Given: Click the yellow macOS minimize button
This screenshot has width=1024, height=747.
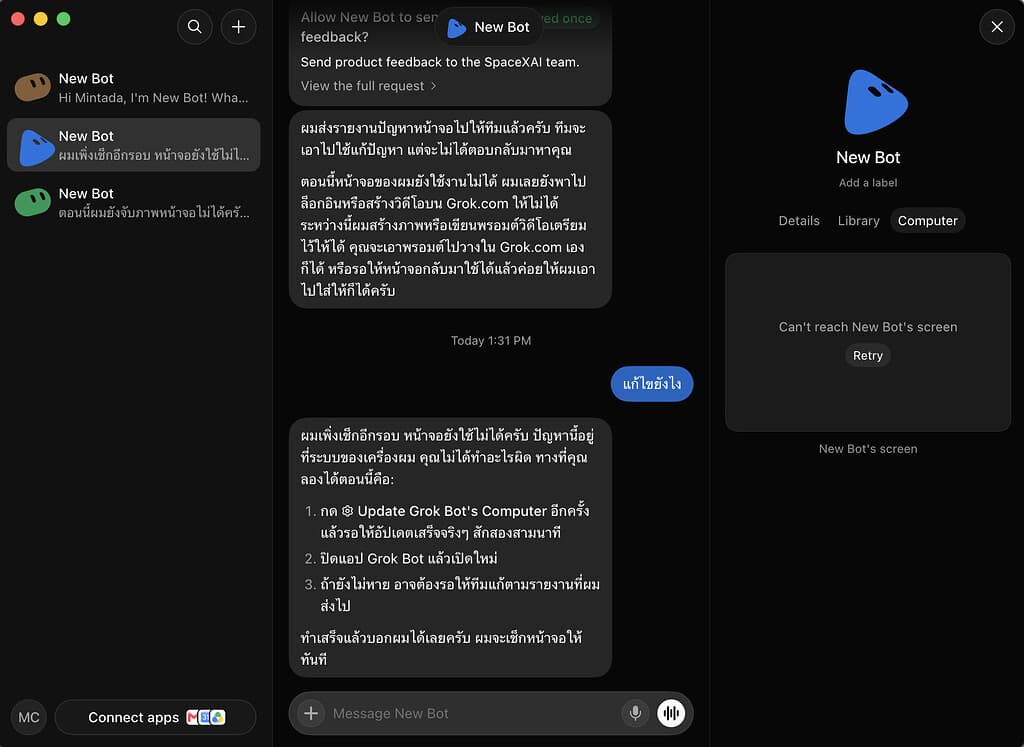Looking at the screenshot, I should click(x=40, y=19).
